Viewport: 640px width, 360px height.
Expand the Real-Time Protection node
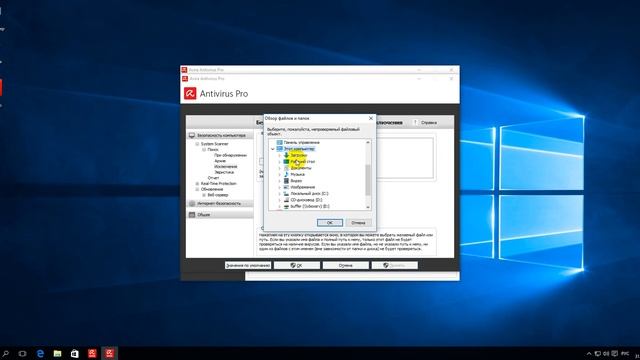pos(197,184)
